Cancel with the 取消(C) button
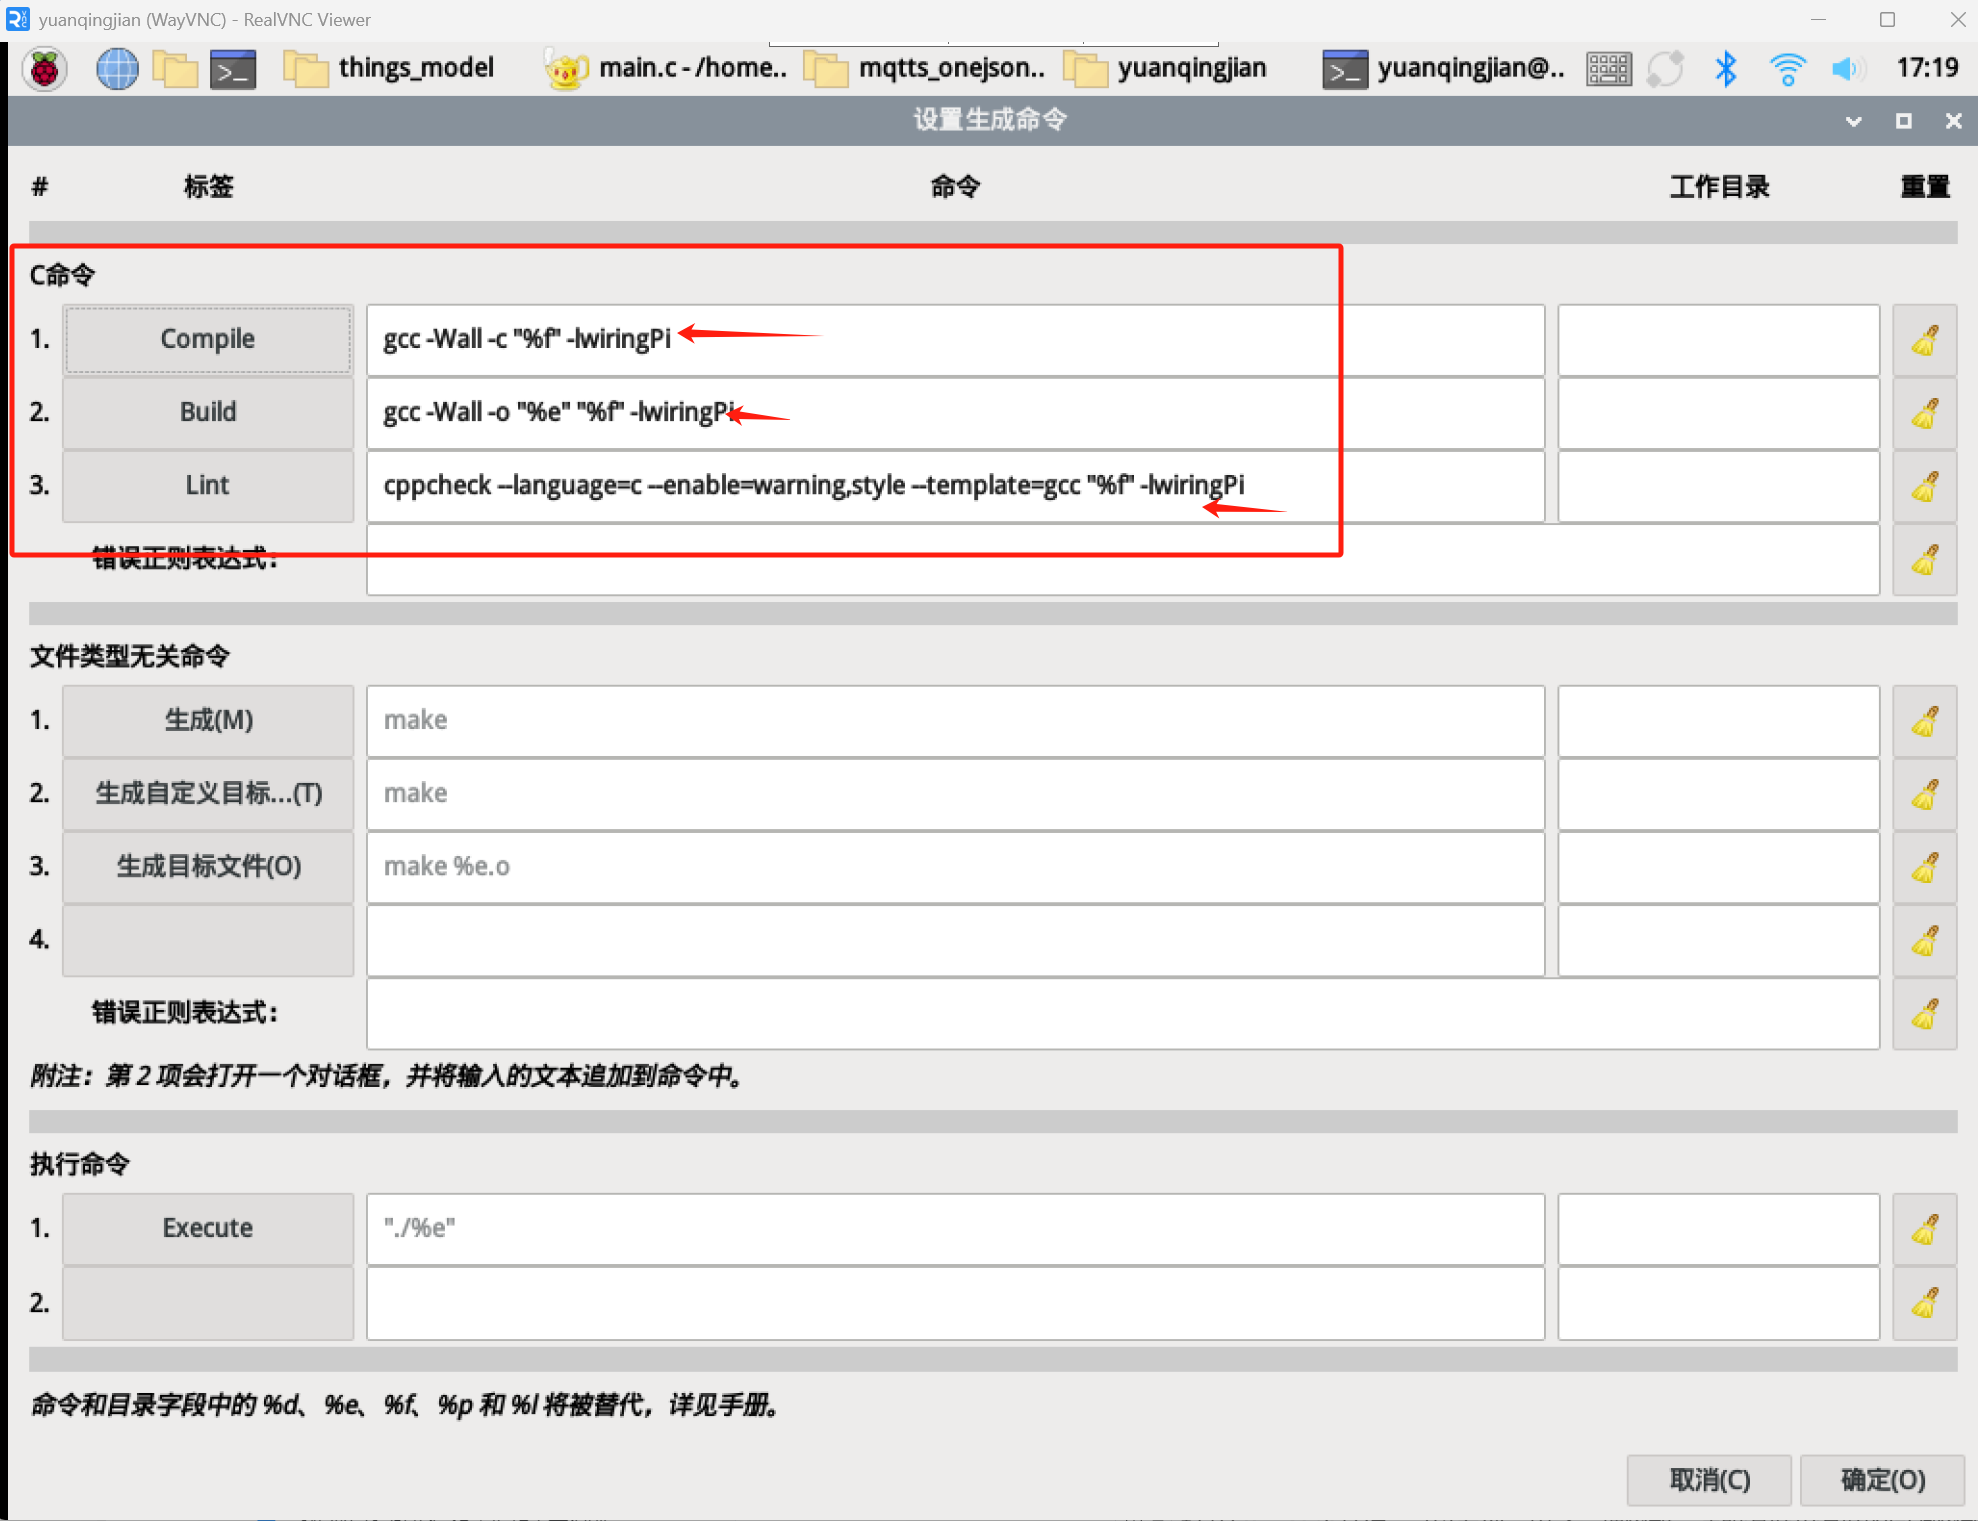Screen dimensions: 1978x1521 (x=1709, y=1480)
